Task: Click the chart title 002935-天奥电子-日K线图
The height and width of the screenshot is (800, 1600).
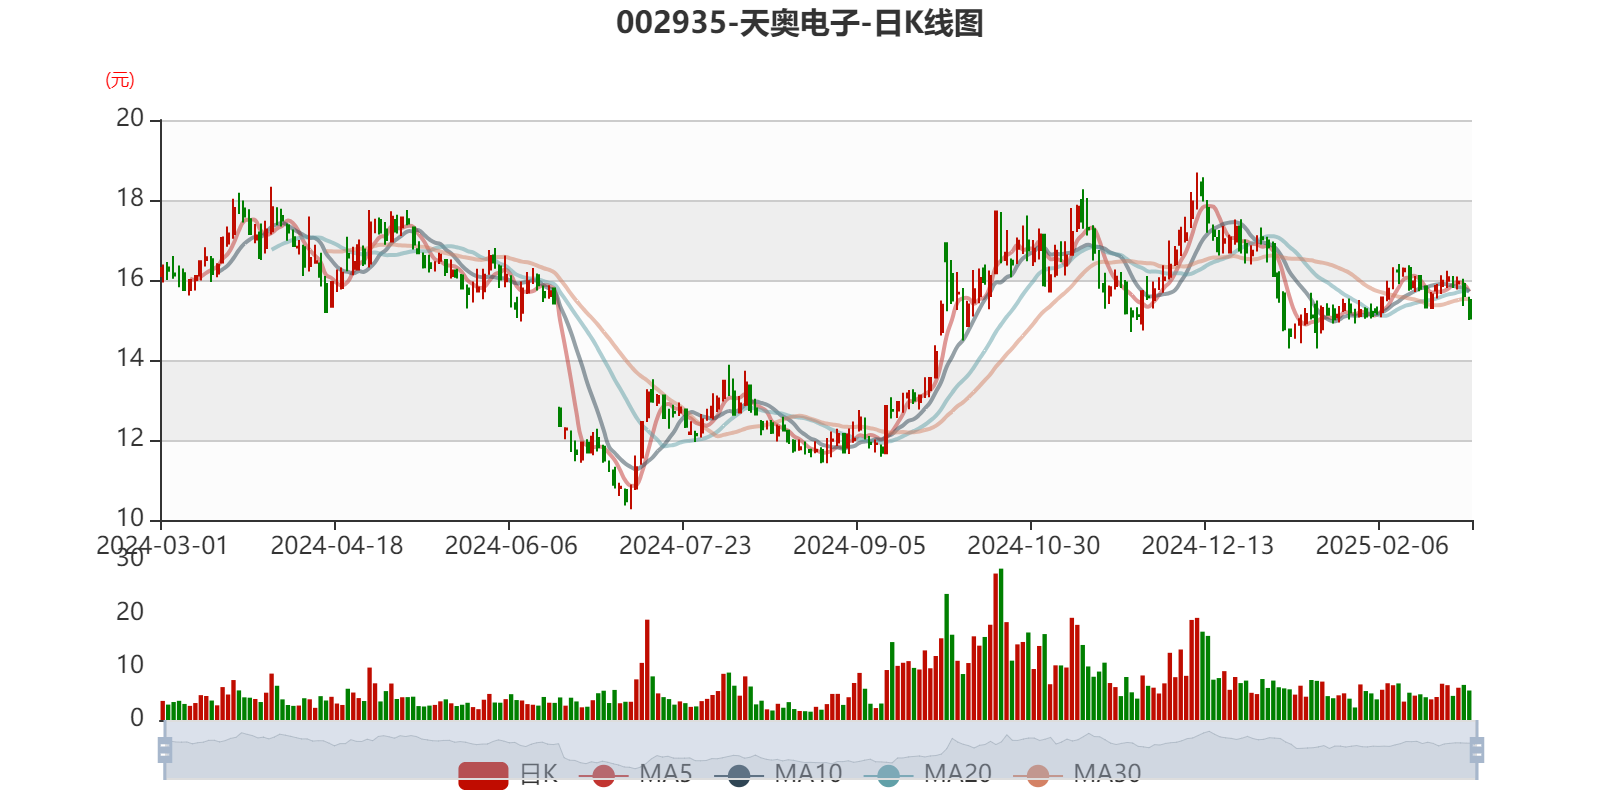Action: tap(800, 23)
